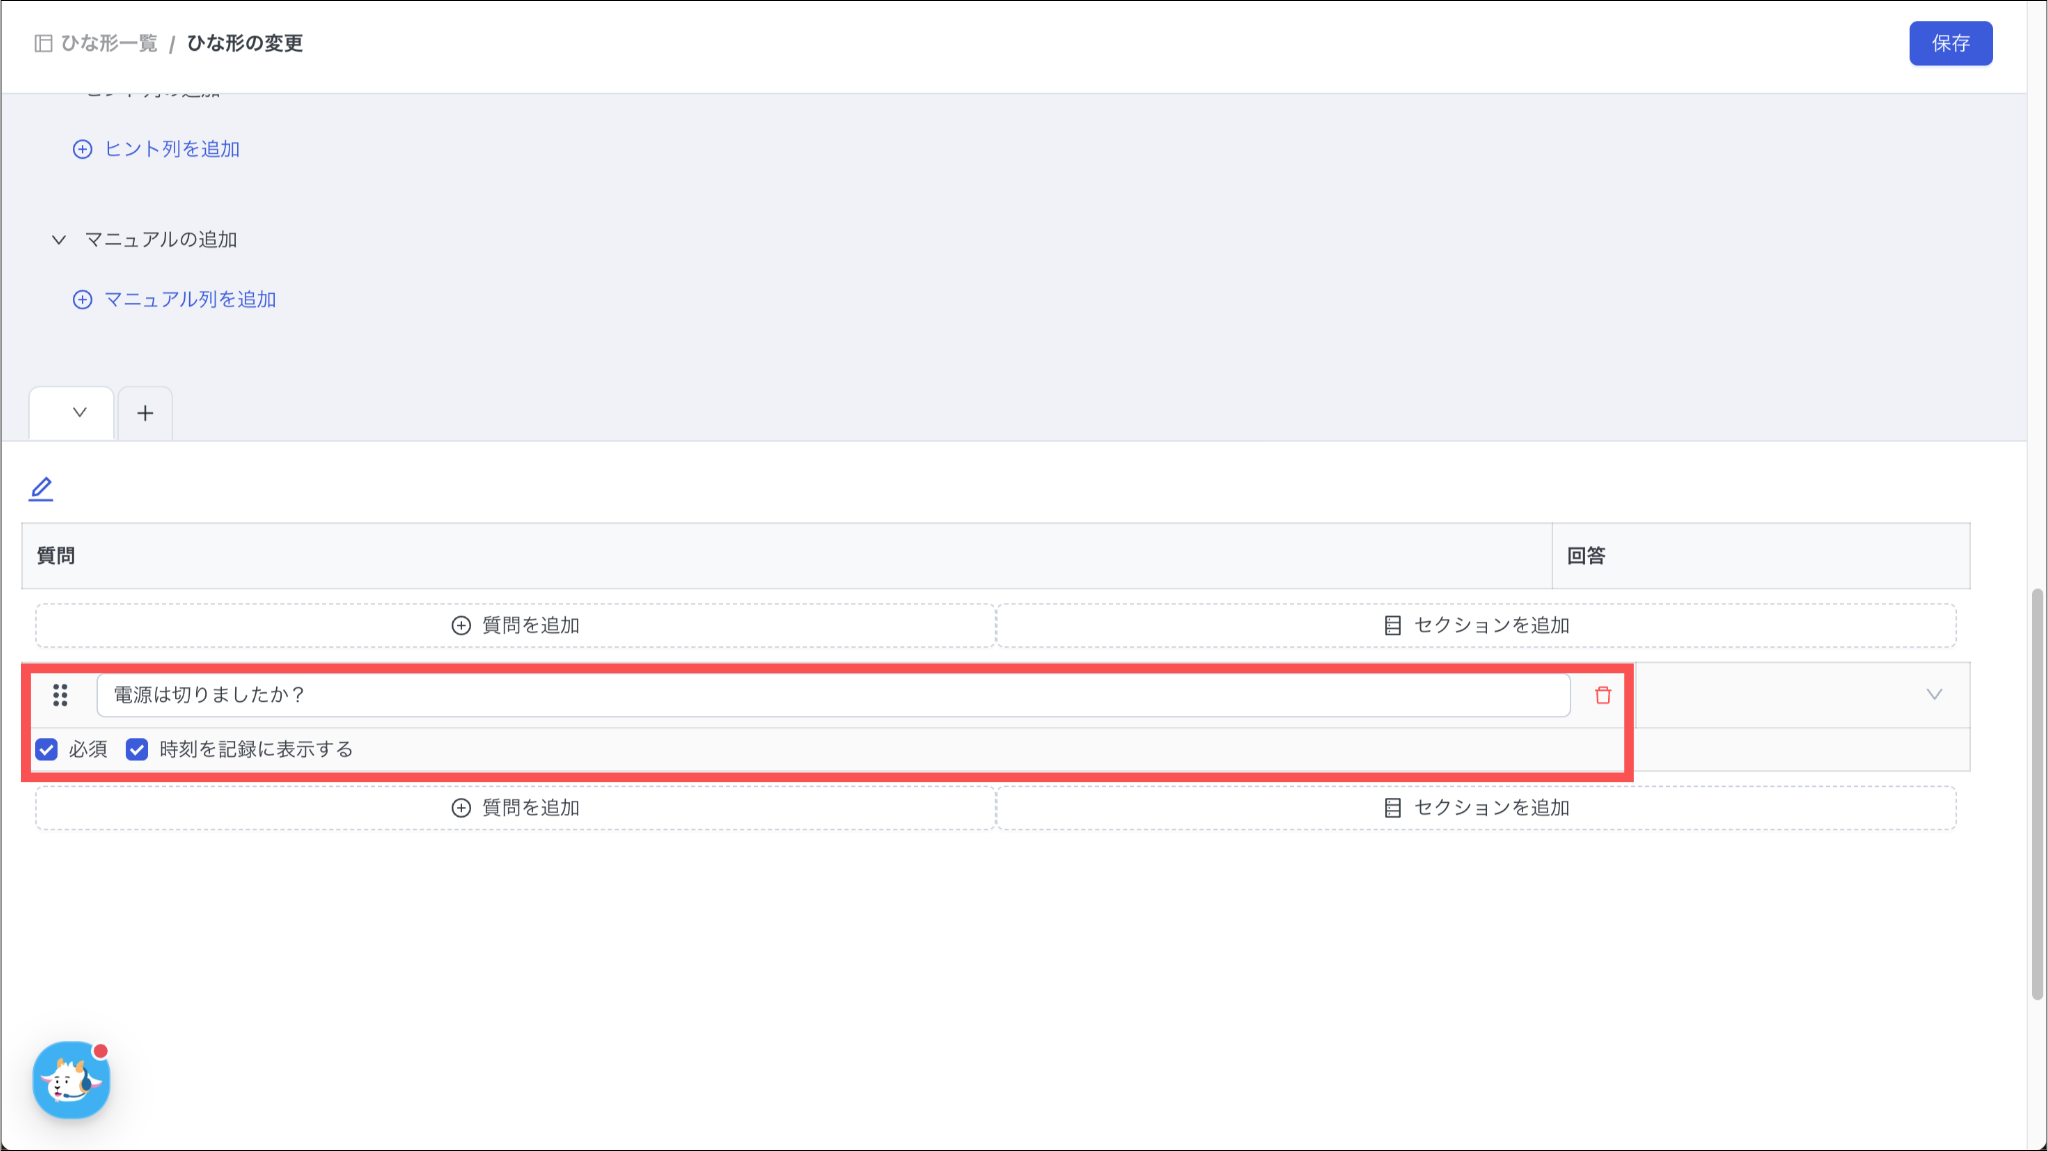The image size is (2048, 1151).
Task: Open the chat support mascot icon
Action: (71, 1080)
